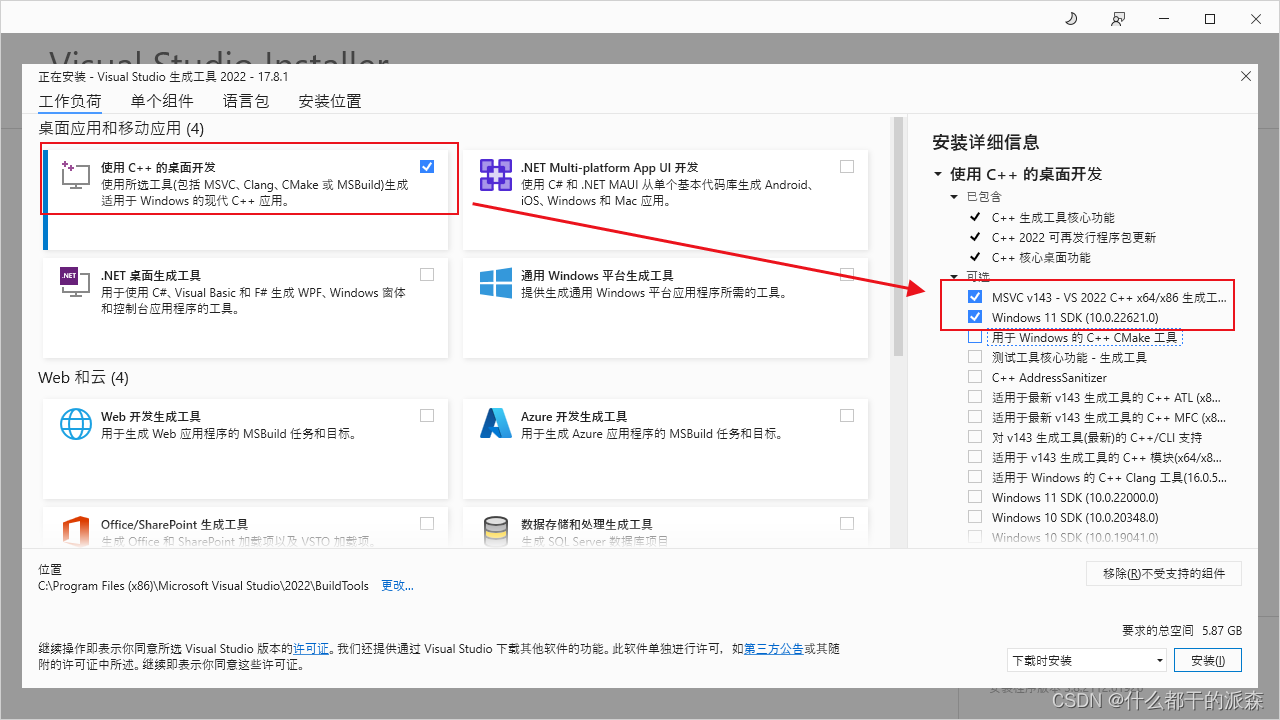Check the .NET 桌面生成工具 workload checkbox
The height and width of the screenshot is (720, 1280).
click(427, 274)
